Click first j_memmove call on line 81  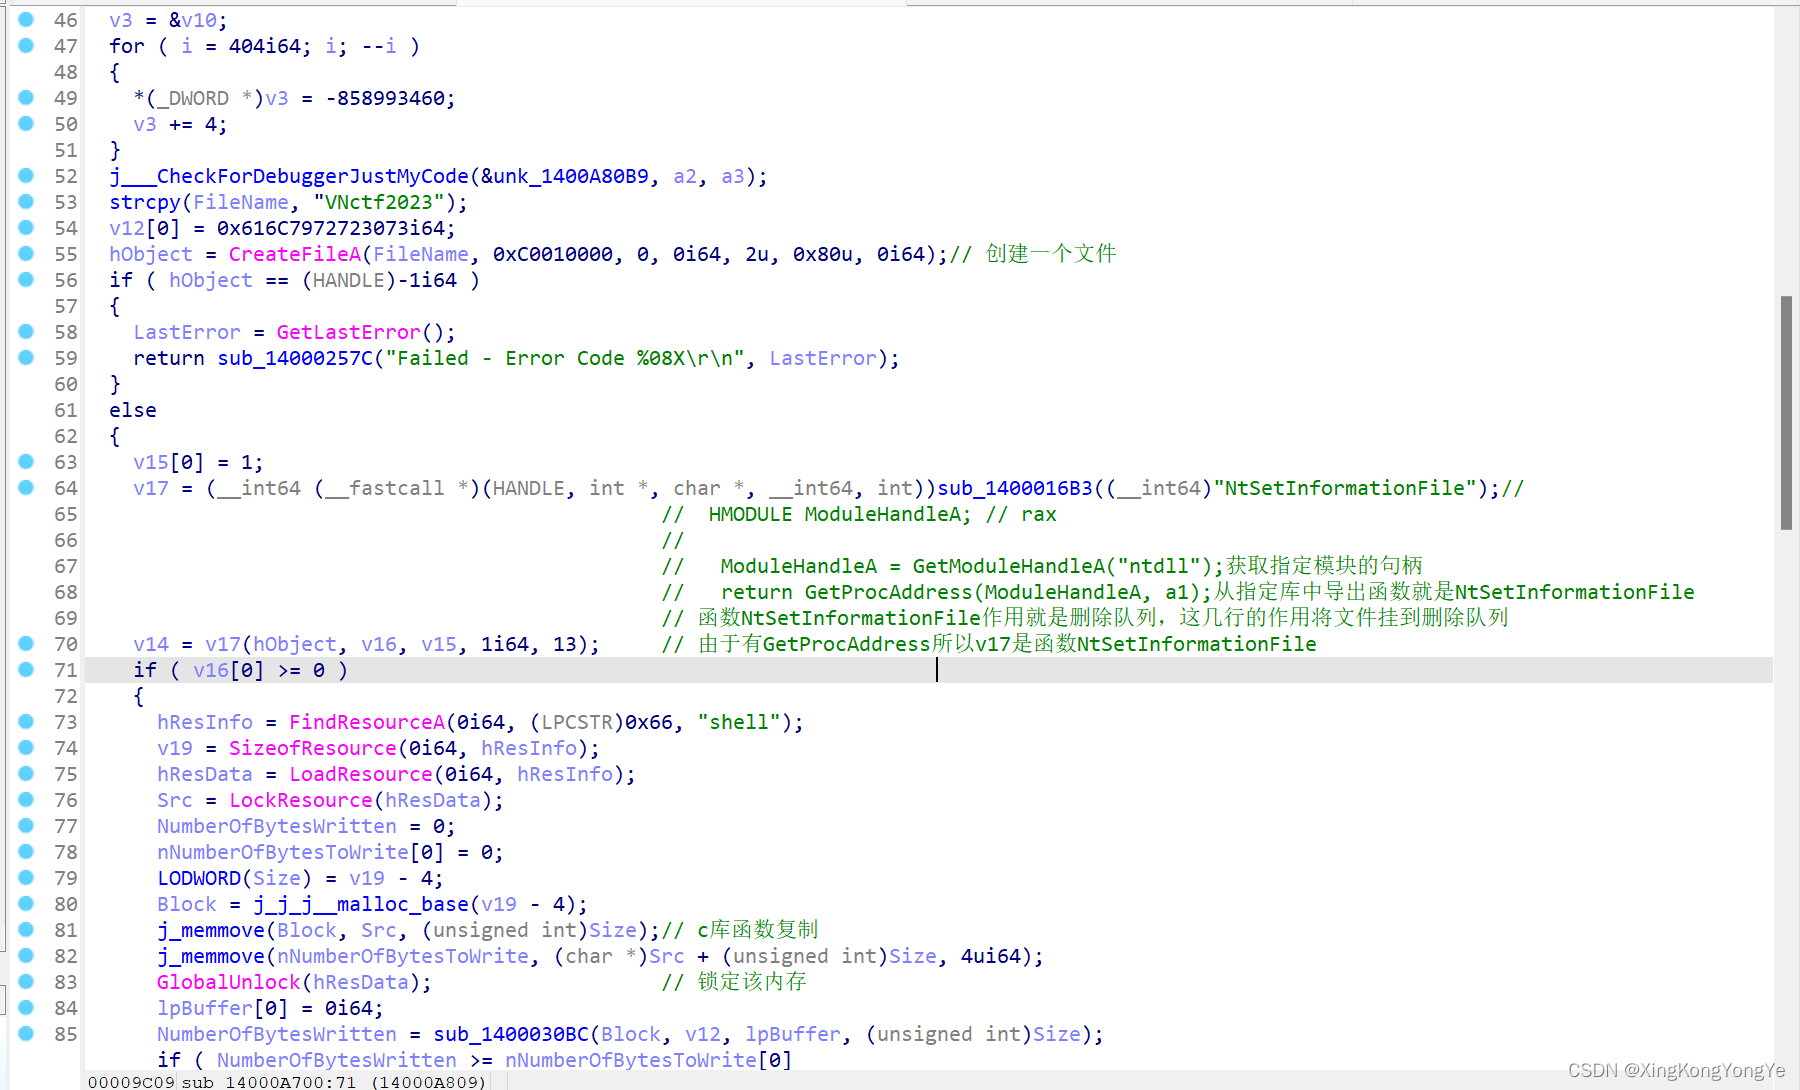click(x=211, y=930)
